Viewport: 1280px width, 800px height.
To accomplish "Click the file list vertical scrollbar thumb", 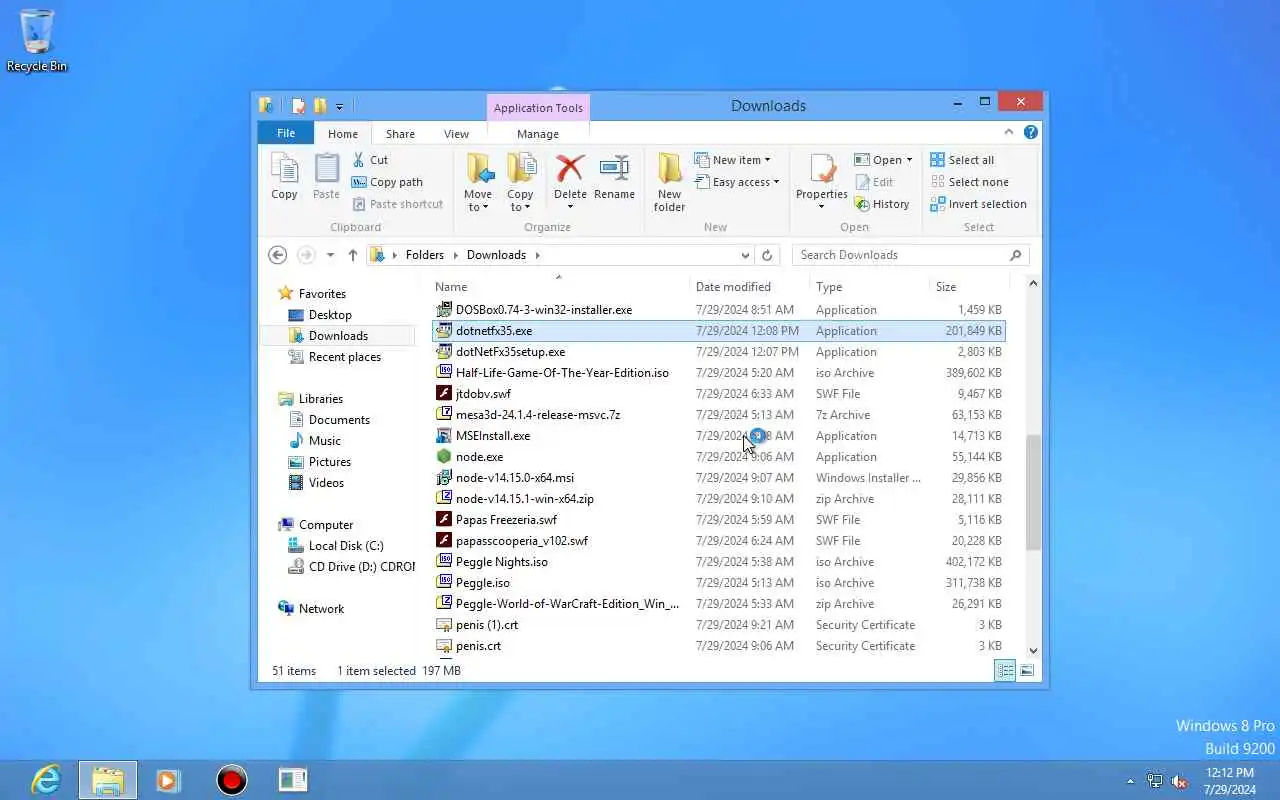I will click(x=1033, y=493).
